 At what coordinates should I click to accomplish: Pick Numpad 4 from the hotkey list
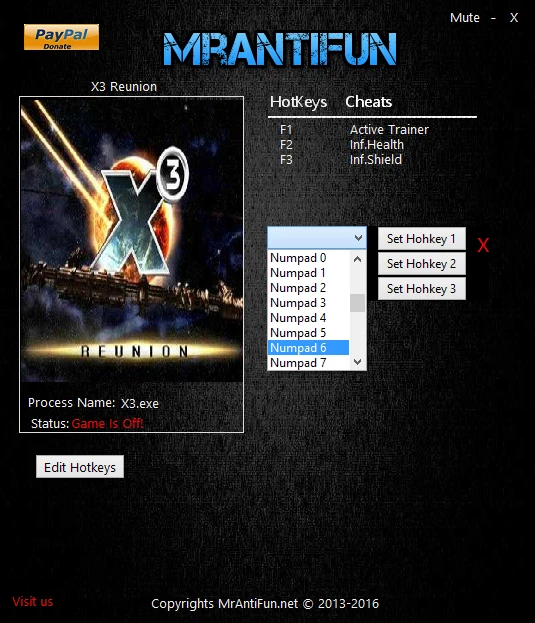click(x=308, y=318)
